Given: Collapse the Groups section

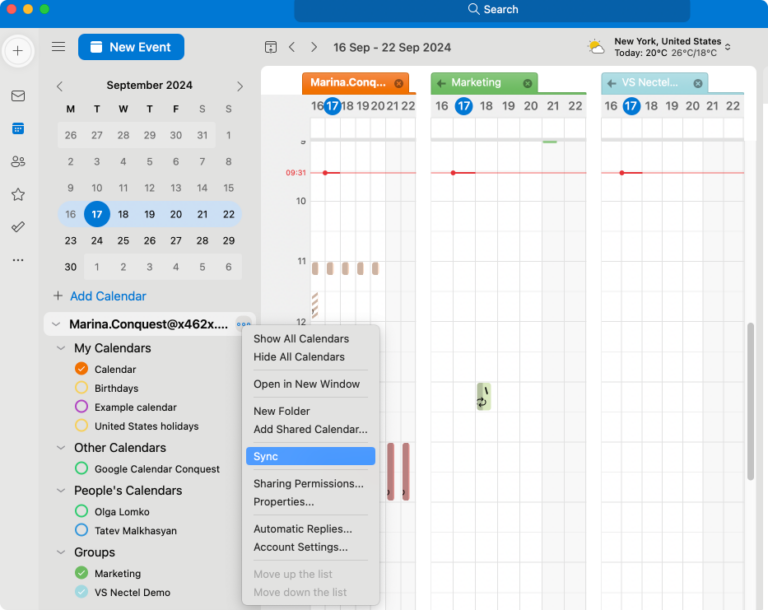Looking at the screenshot, I should [61, 552].
